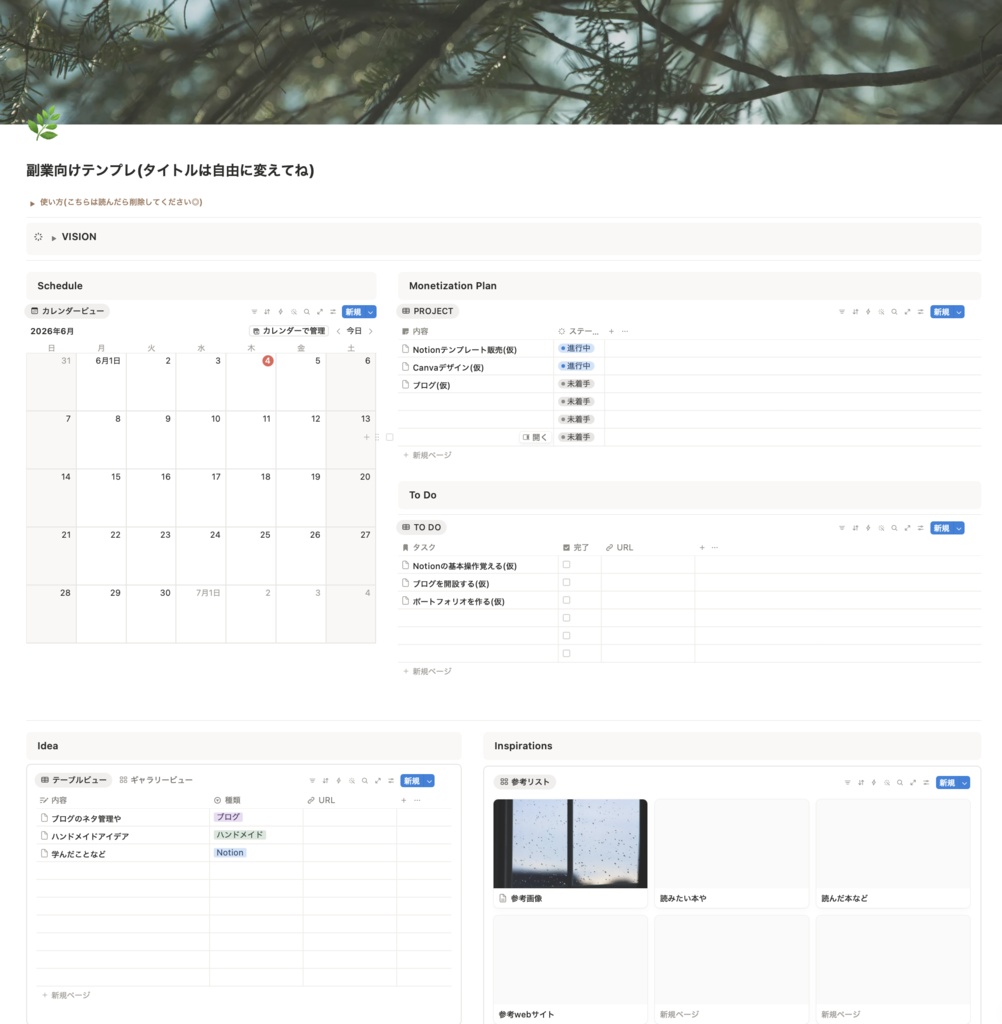This screenshot has height=1024, width=1002.
Task: Jump to 今日 in the calendar
Action: (x=354, y=331)
